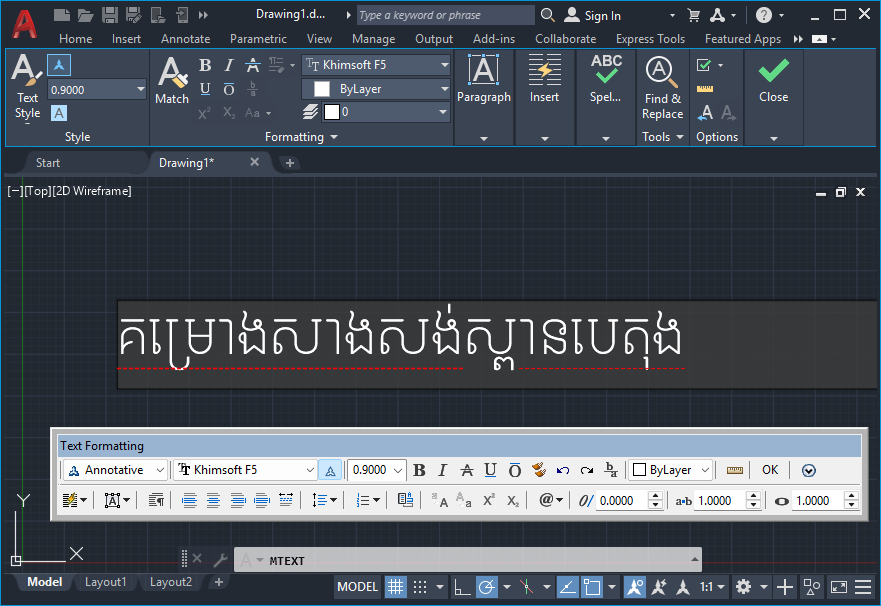Switch to the Layout1 tab
This screenshot has height=606, width=881.
click(x=105, y=581)
